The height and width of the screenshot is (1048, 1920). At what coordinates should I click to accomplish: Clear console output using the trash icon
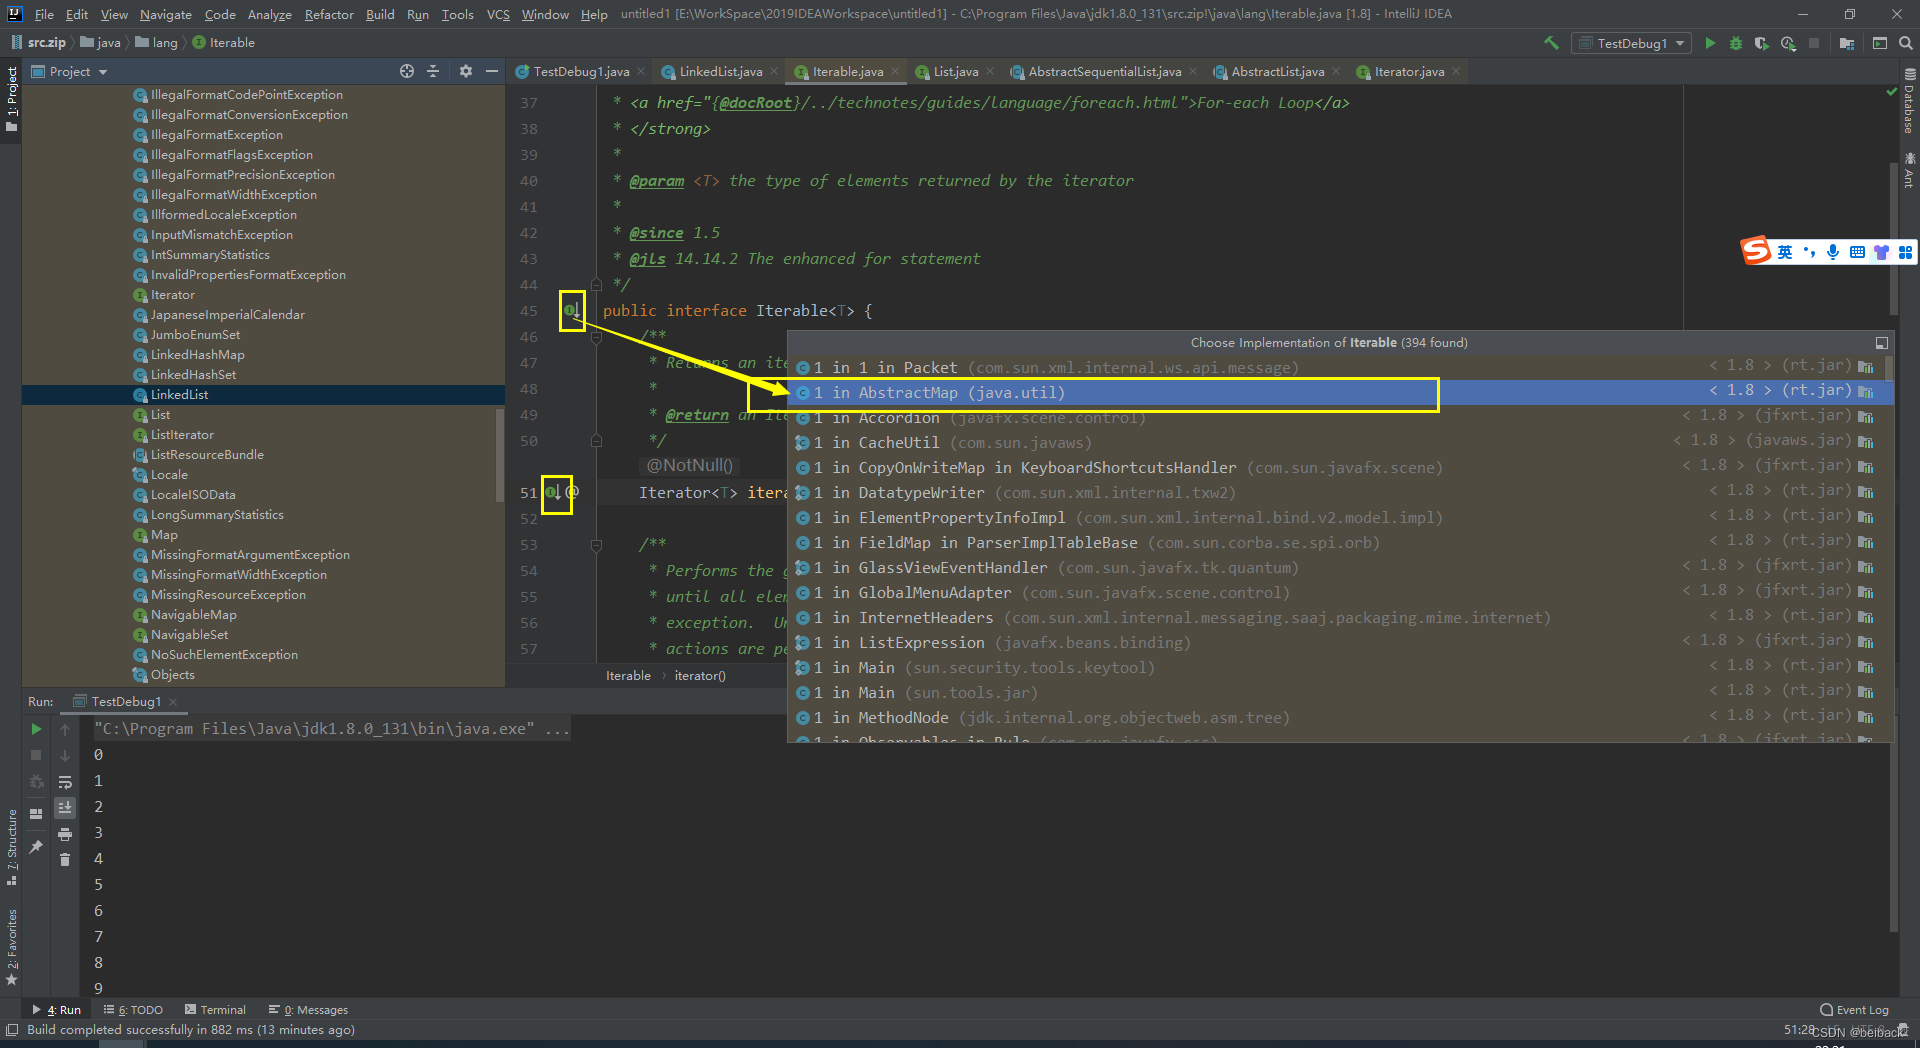(x=65, y=860)
